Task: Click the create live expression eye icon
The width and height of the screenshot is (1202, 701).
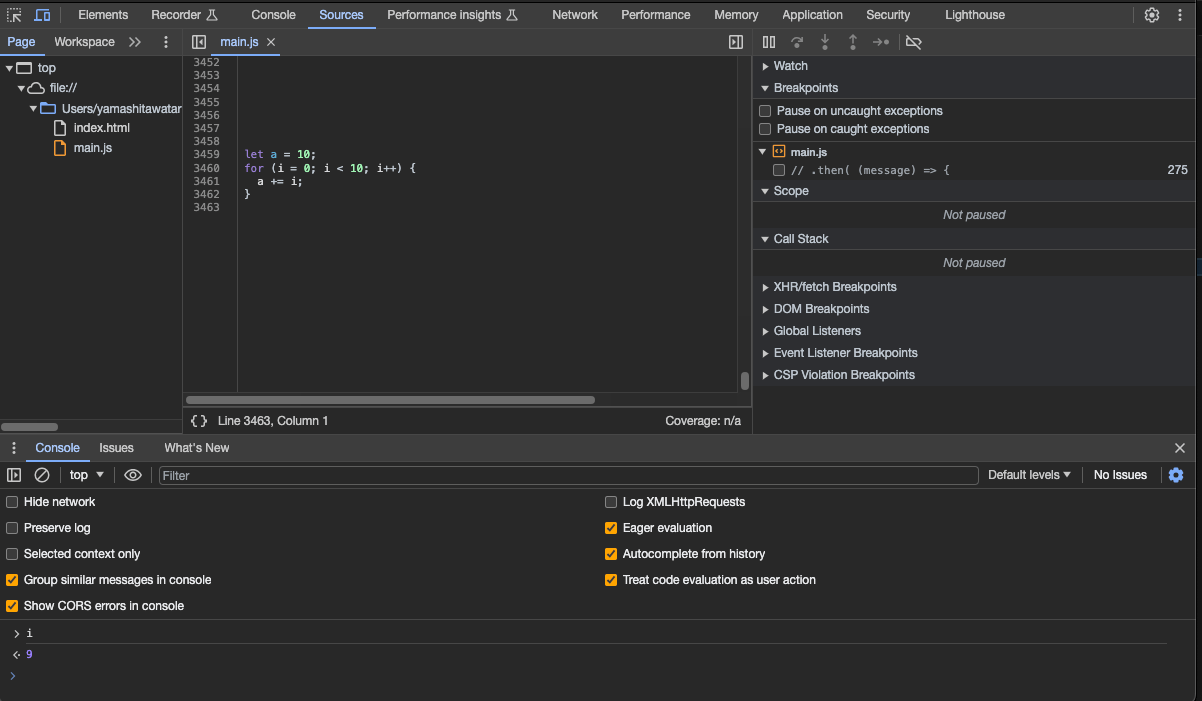Action: coord(133,475)
